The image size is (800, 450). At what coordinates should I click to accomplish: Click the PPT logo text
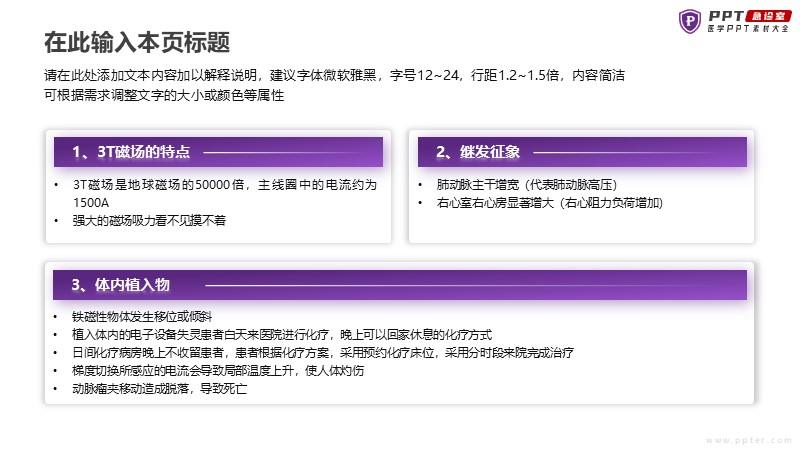click(x=726, y=15)
